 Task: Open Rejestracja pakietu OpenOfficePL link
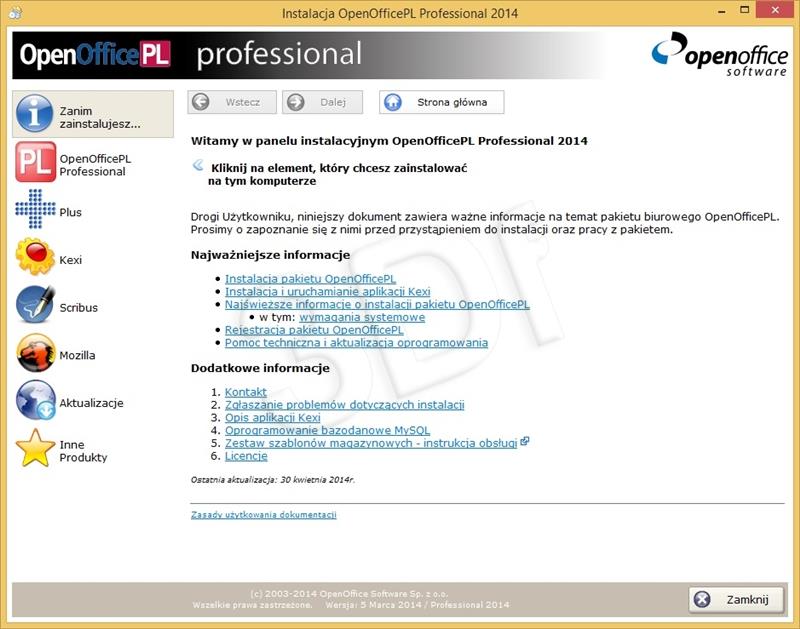[314, 330]
